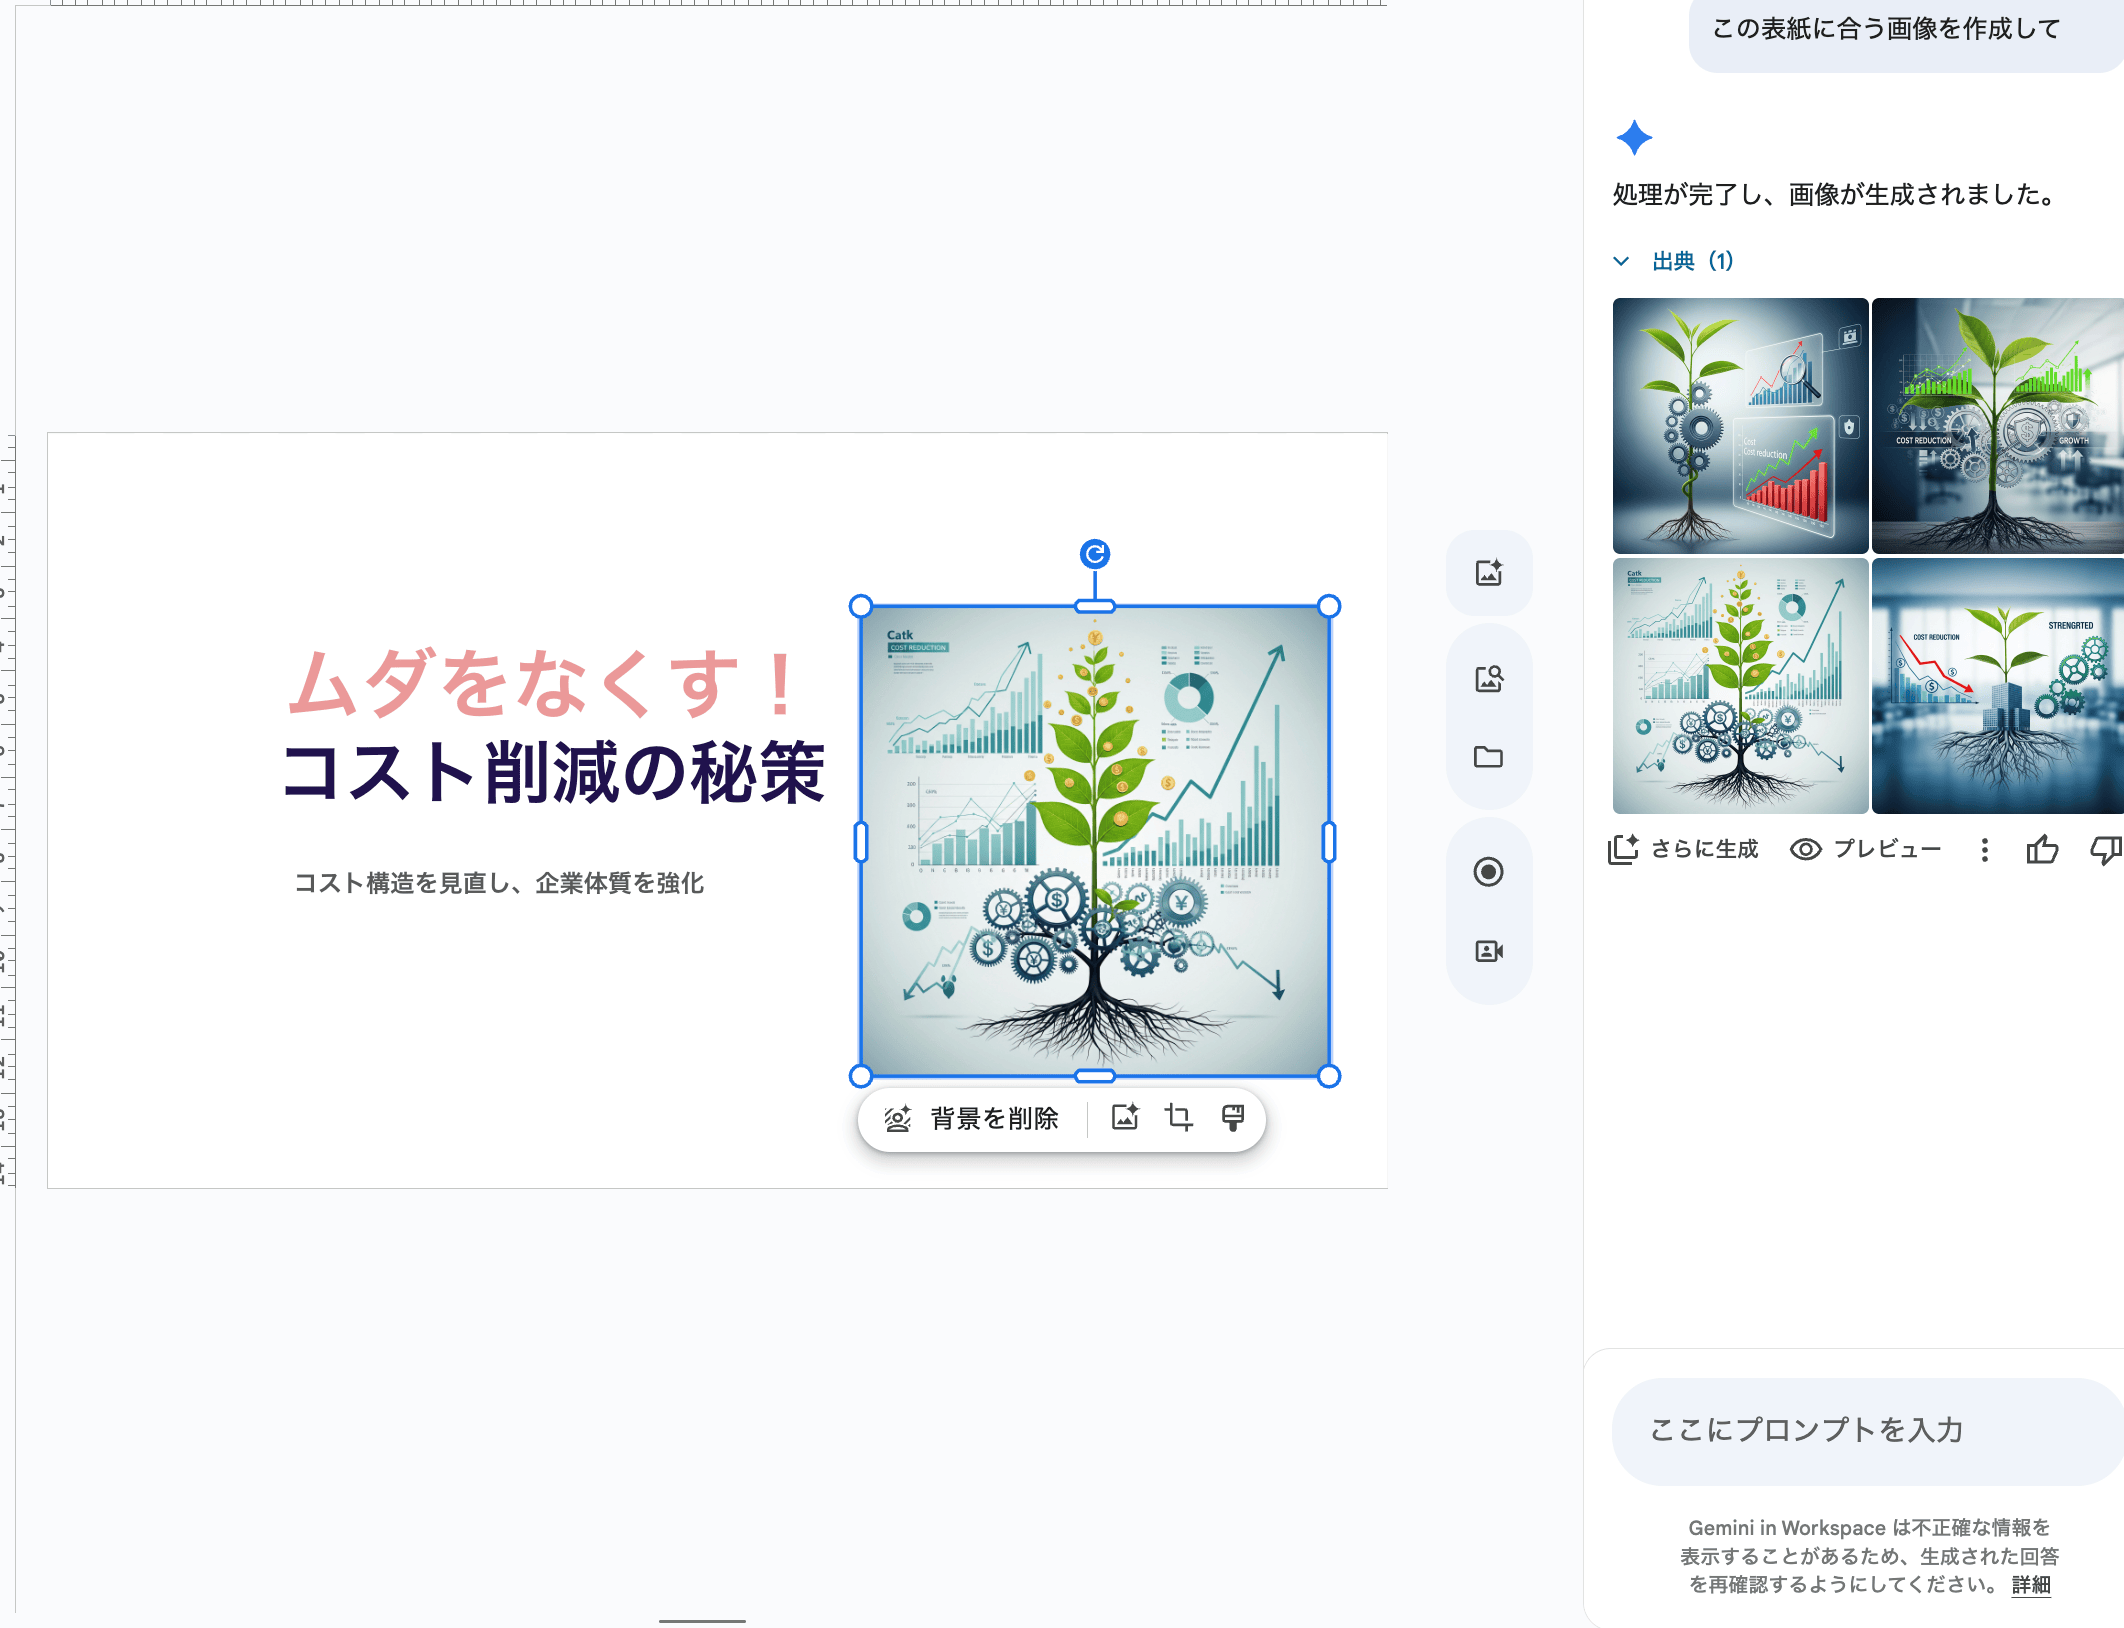
Task: Select the bottom-right generated blue thumbnail
Action: coord(1997,686)
